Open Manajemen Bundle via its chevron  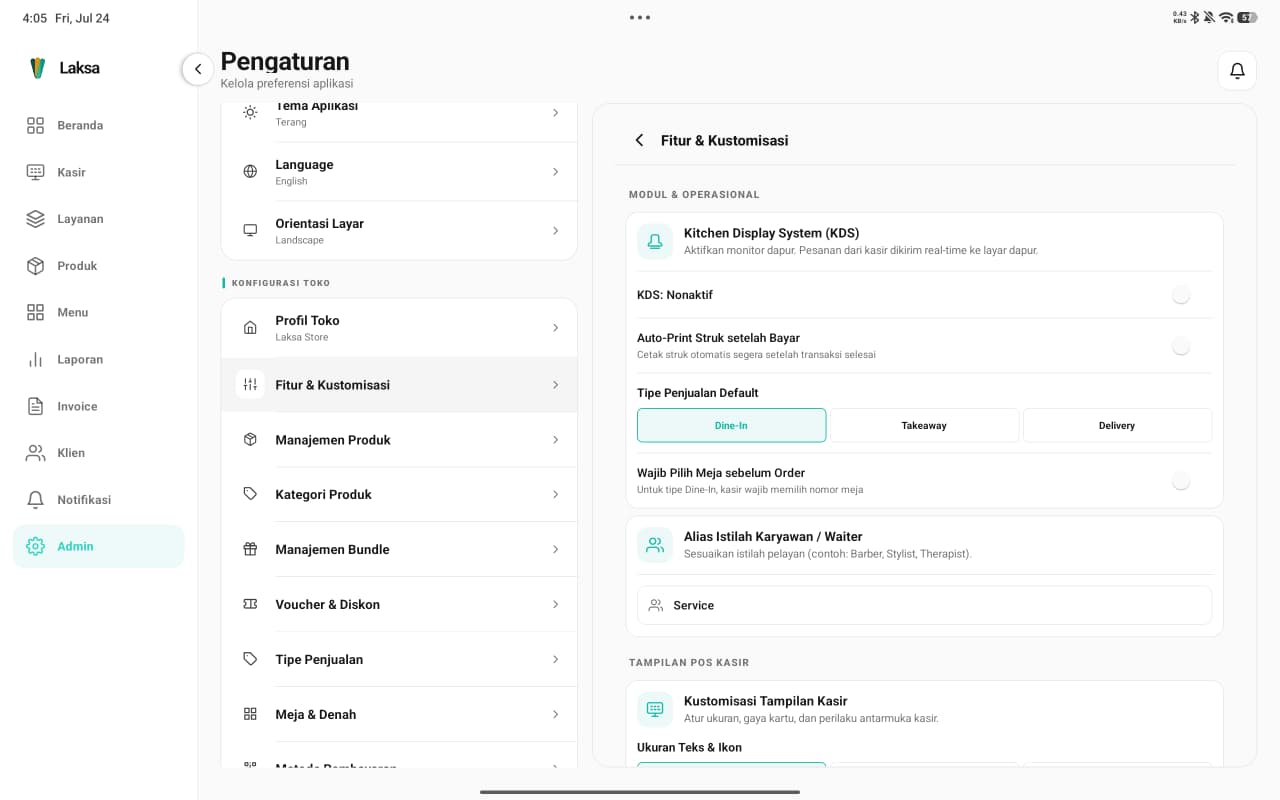coord(556,550)
